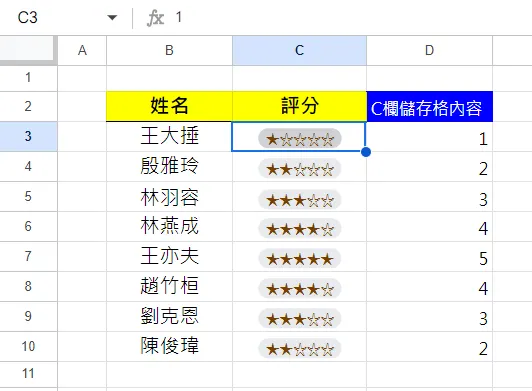Open 陳俊瑋's two-star rating chip
The image size is (532, 391).
pyautogui.click(x=300, y=348)
